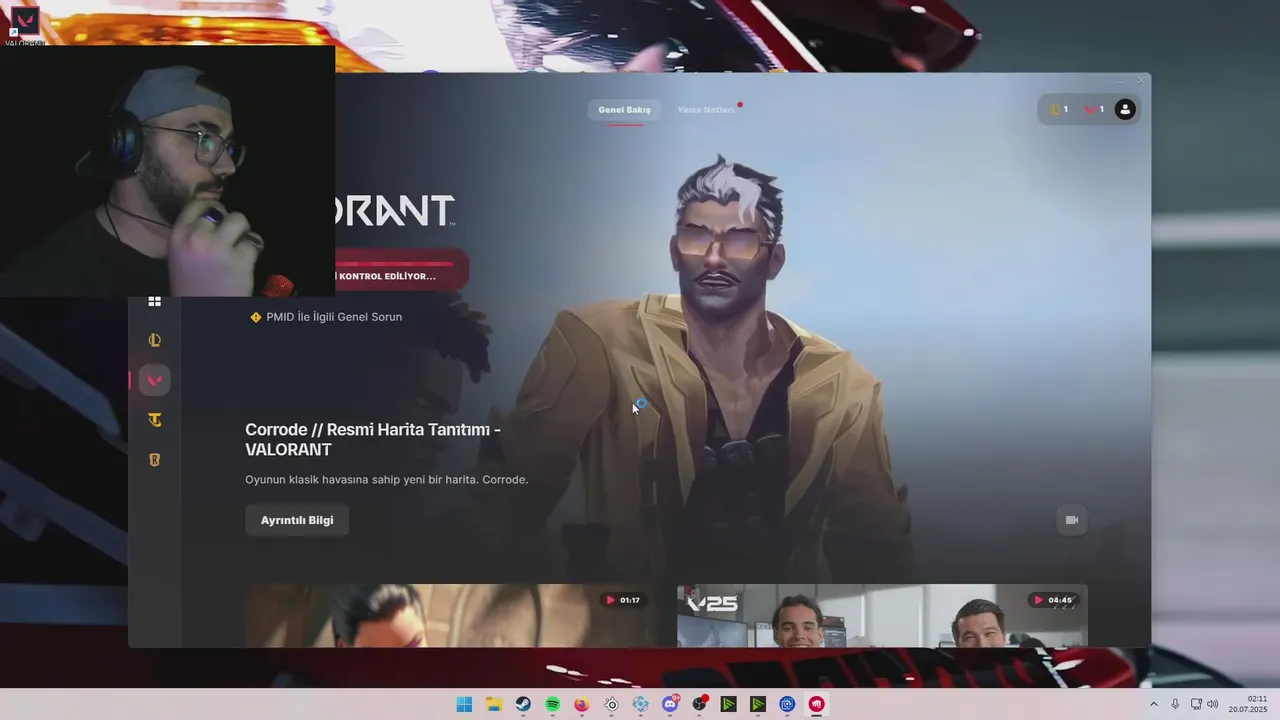Open File Explorer from taskbar
Screen dimensions: 1280x720
493,704
